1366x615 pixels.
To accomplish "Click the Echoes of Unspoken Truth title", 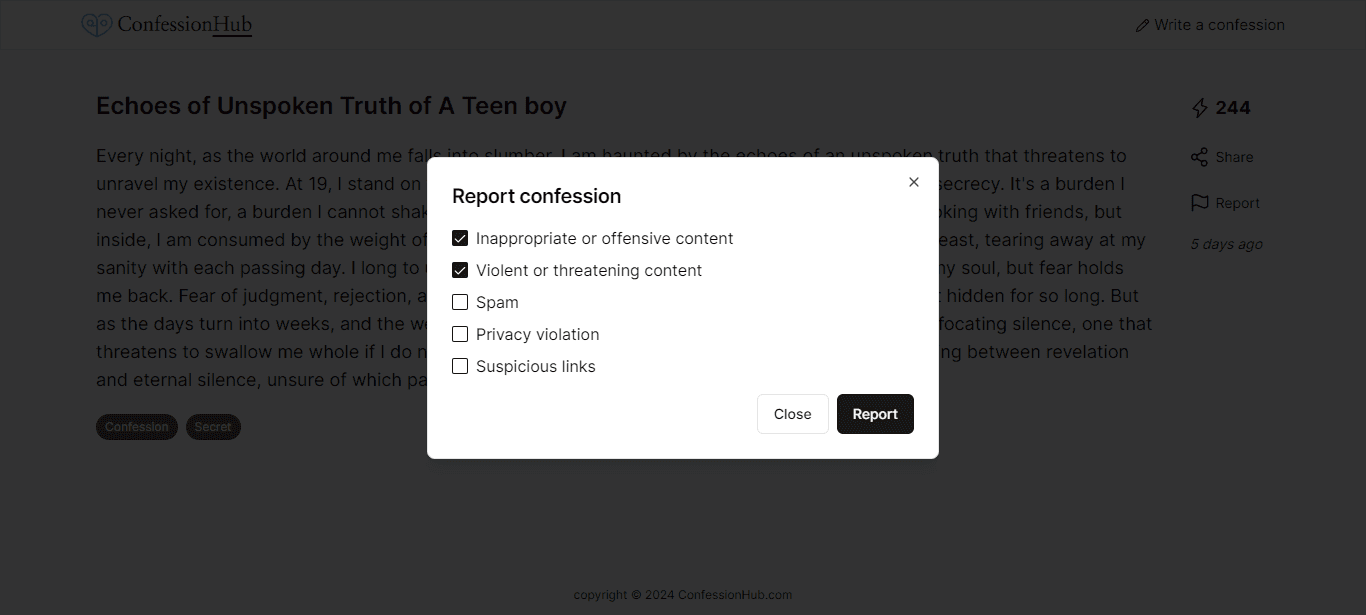I will (331, 106).
